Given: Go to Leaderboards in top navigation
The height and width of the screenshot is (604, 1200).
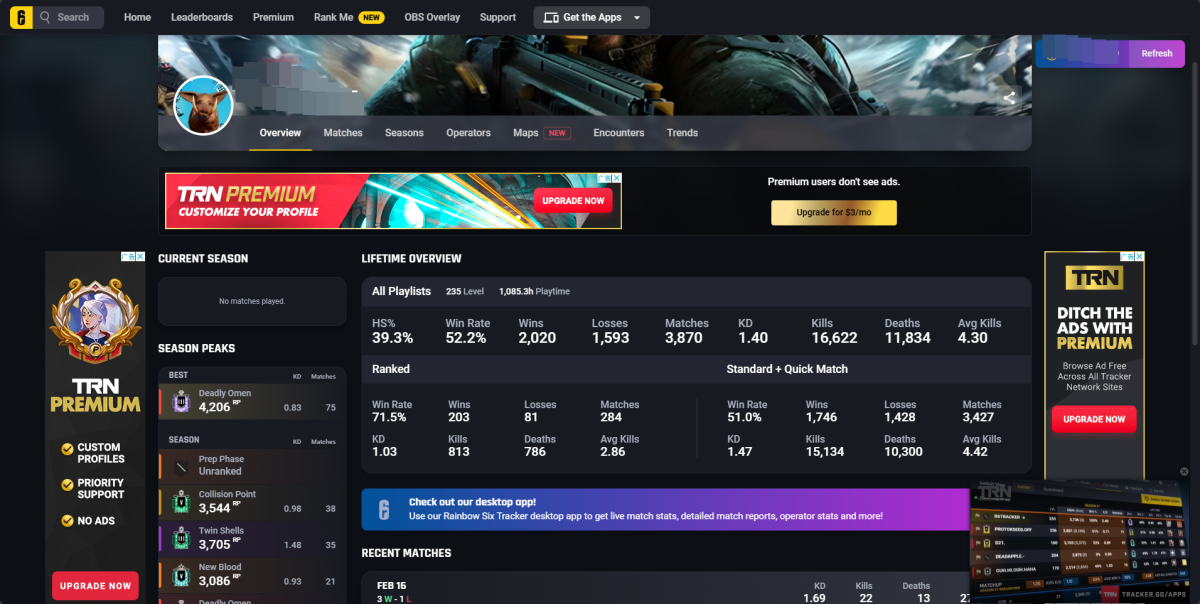Looking at the screenshot, I should 202,17.
